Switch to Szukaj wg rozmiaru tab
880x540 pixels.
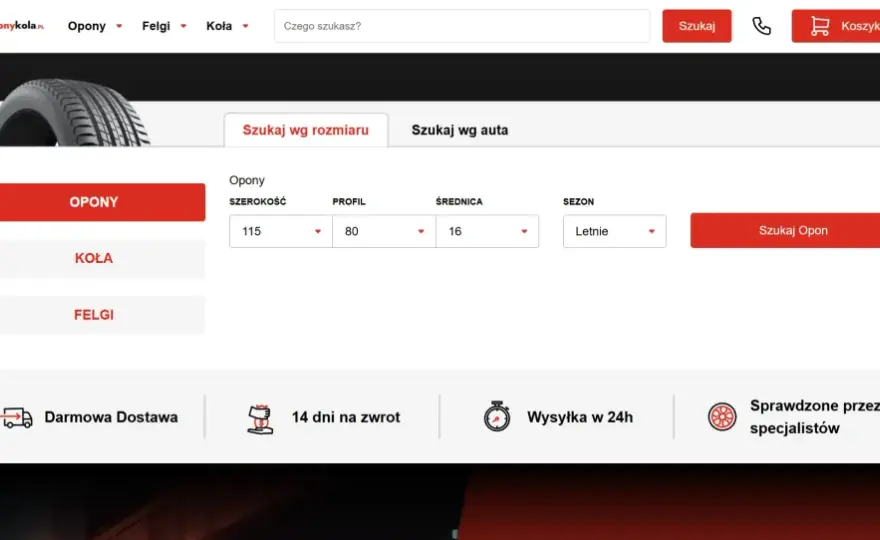point(306,130)
